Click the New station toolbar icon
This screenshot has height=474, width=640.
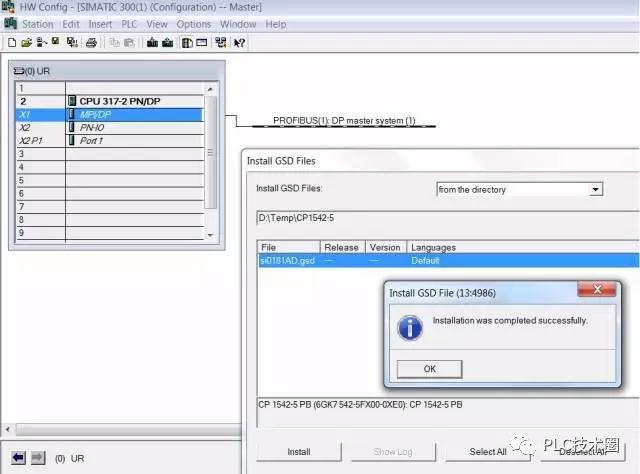click(x=12, y=42)
